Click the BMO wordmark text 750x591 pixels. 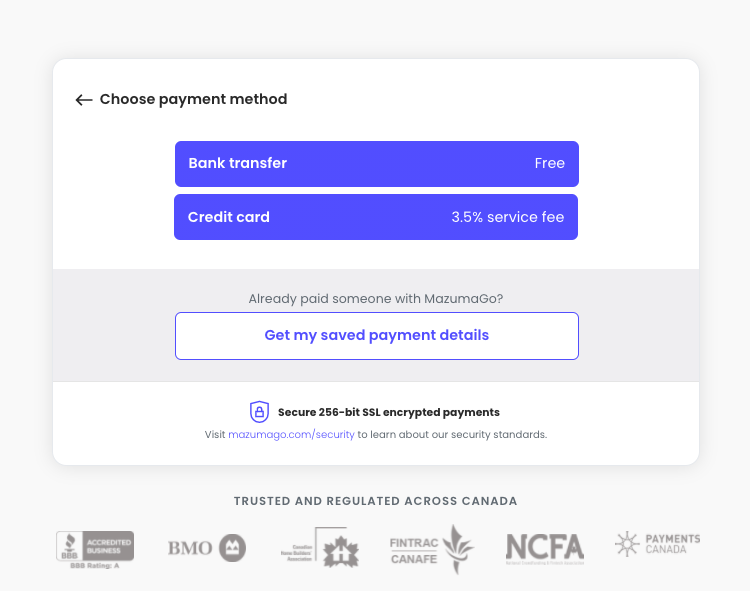pyautogui.click(x=190, y=548)
